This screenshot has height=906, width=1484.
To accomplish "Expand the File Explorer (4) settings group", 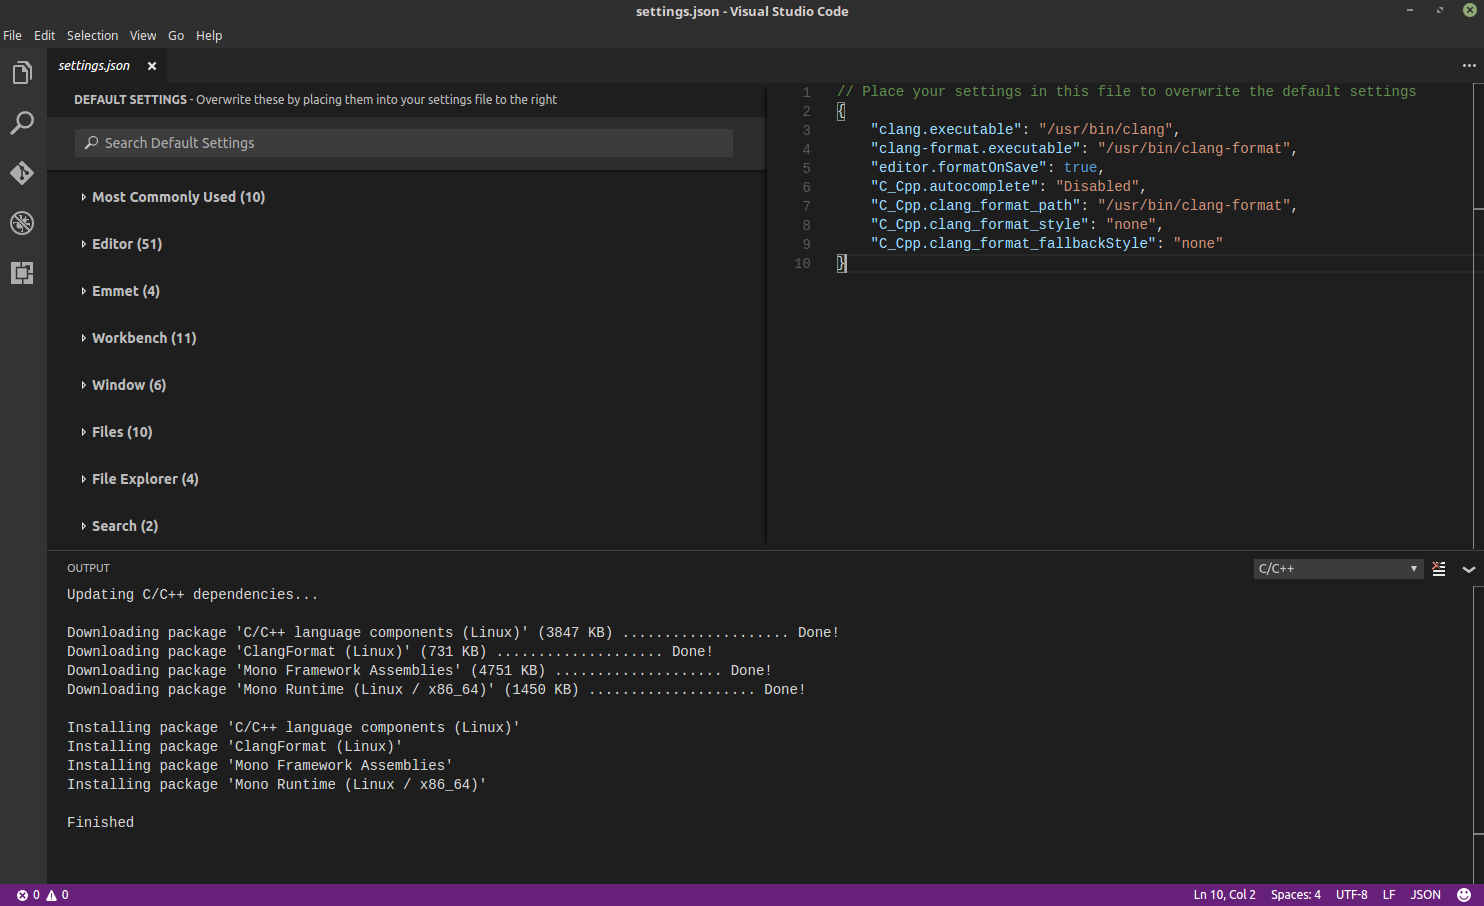I will point(139,479).
